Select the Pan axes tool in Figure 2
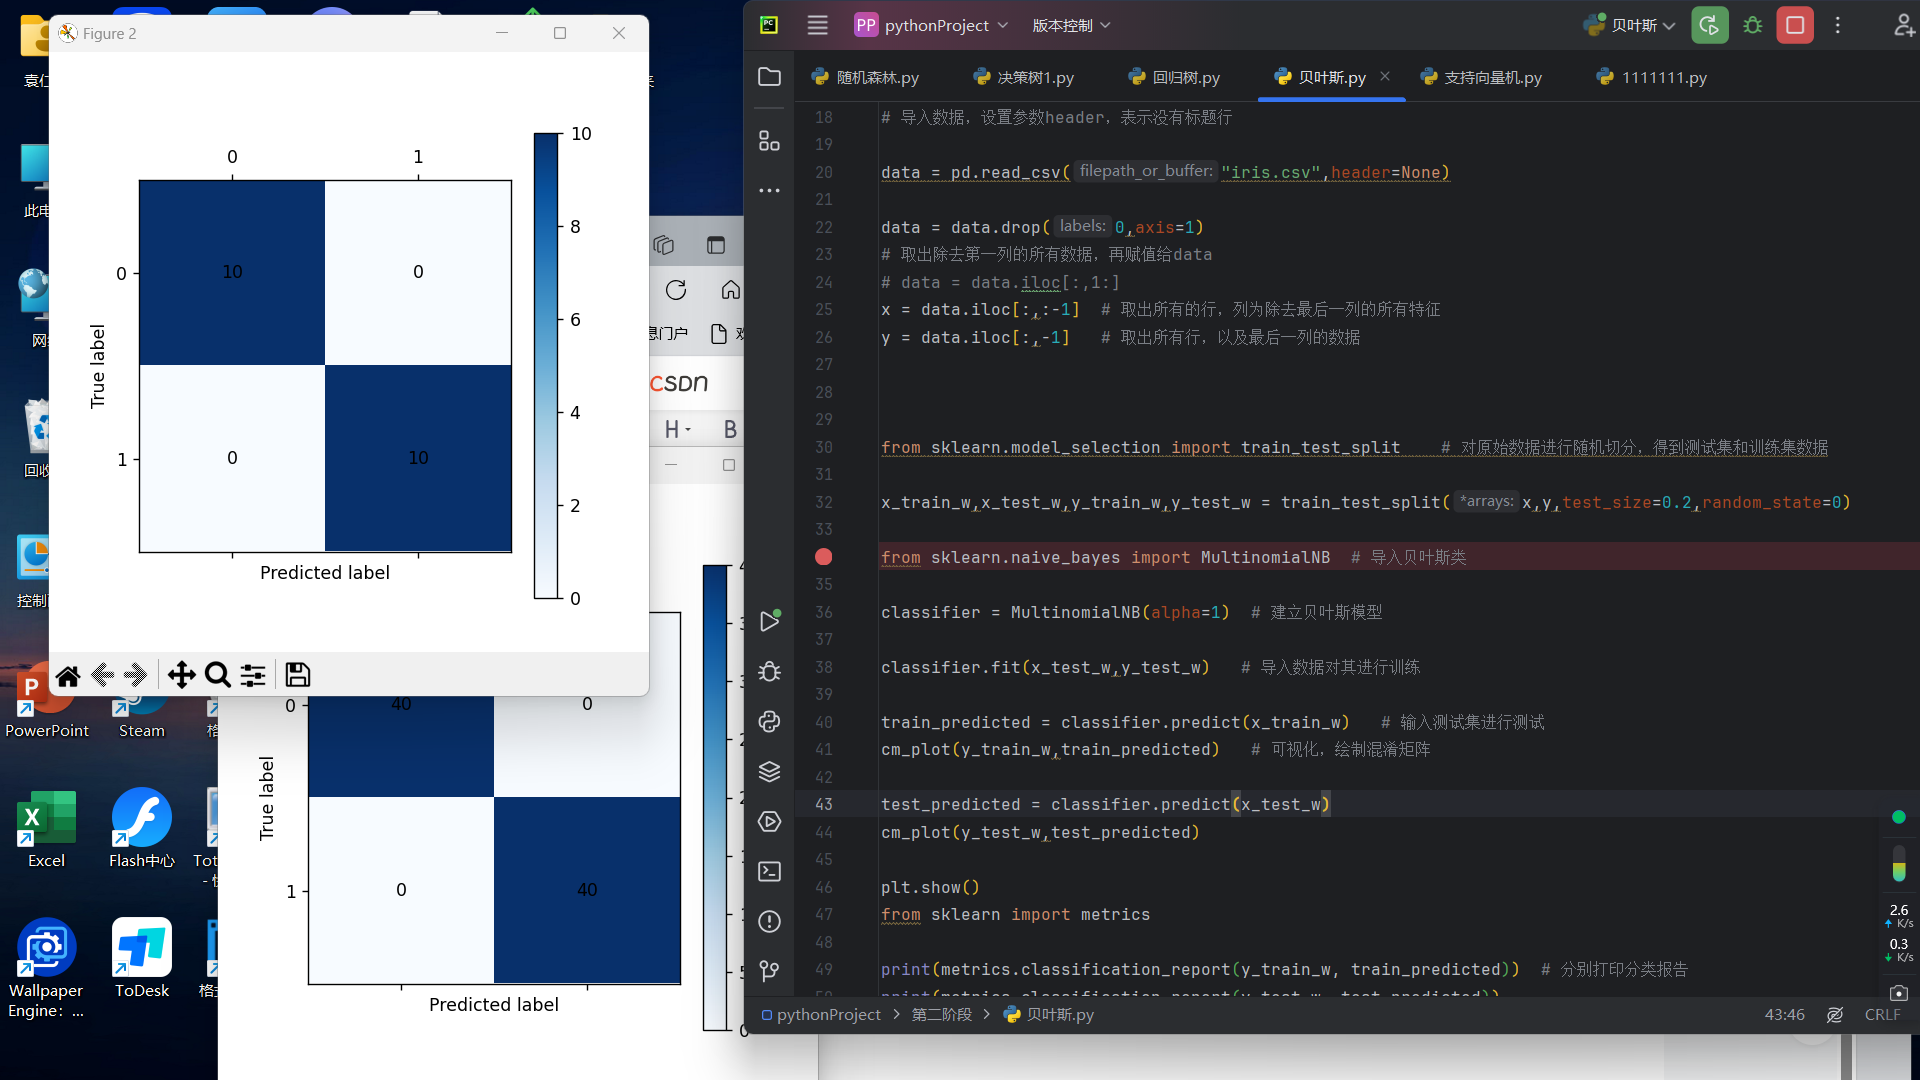 (181, 676)
